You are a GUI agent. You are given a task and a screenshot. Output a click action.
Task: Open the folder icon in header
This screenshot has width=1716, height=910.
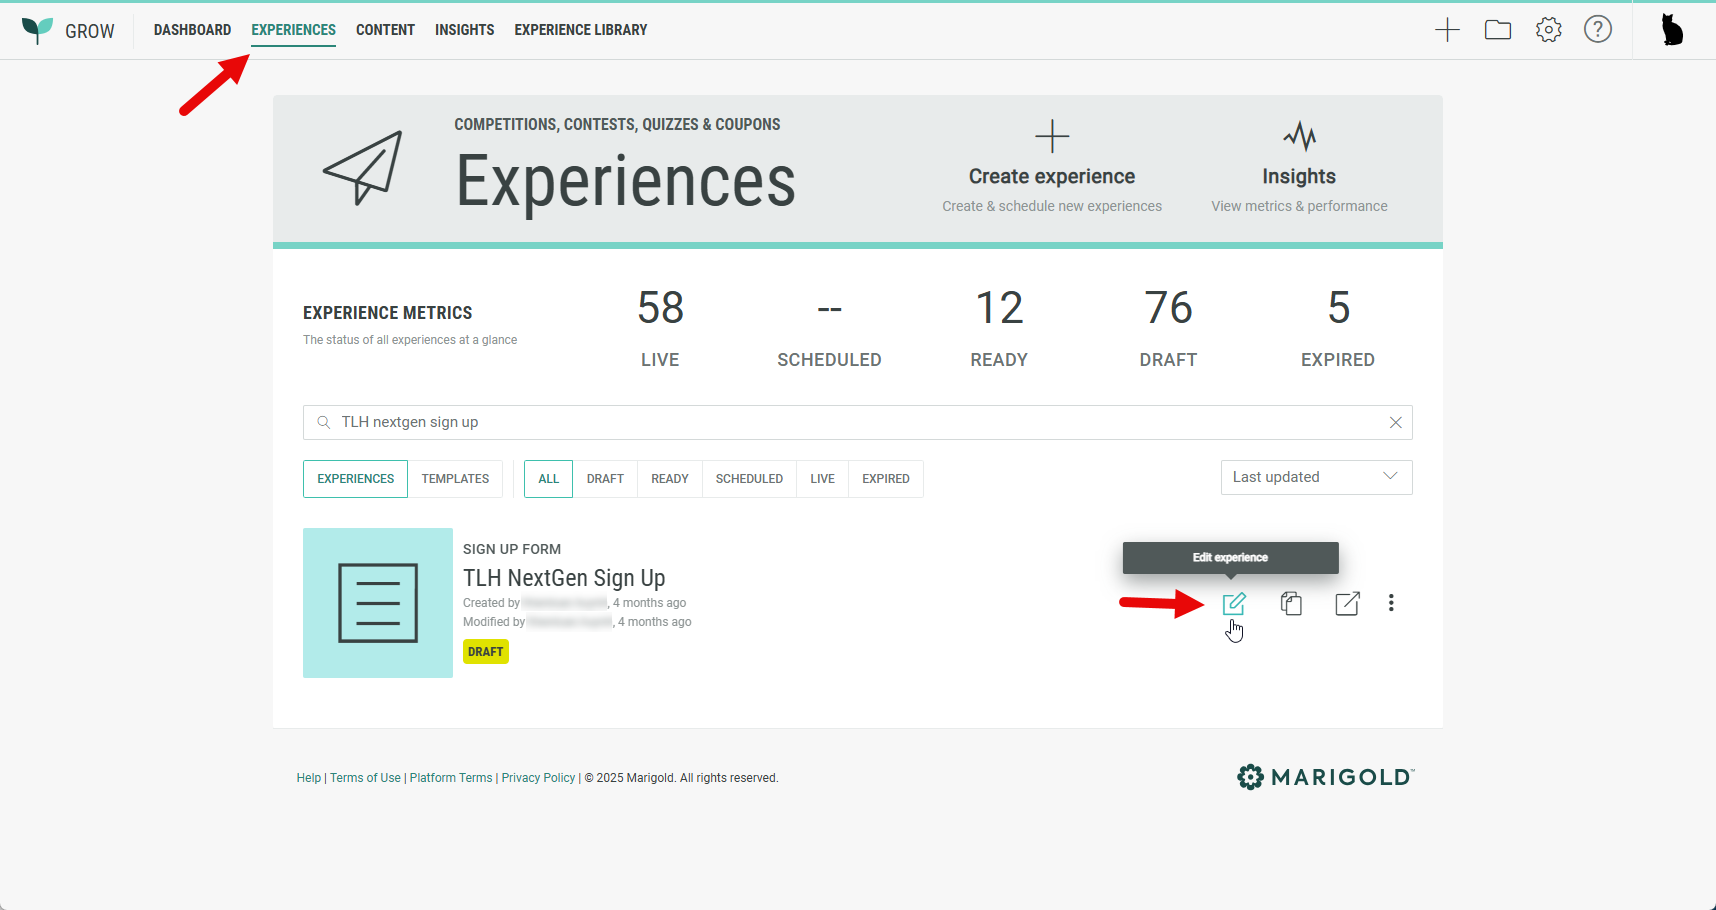click(1498, 30)
